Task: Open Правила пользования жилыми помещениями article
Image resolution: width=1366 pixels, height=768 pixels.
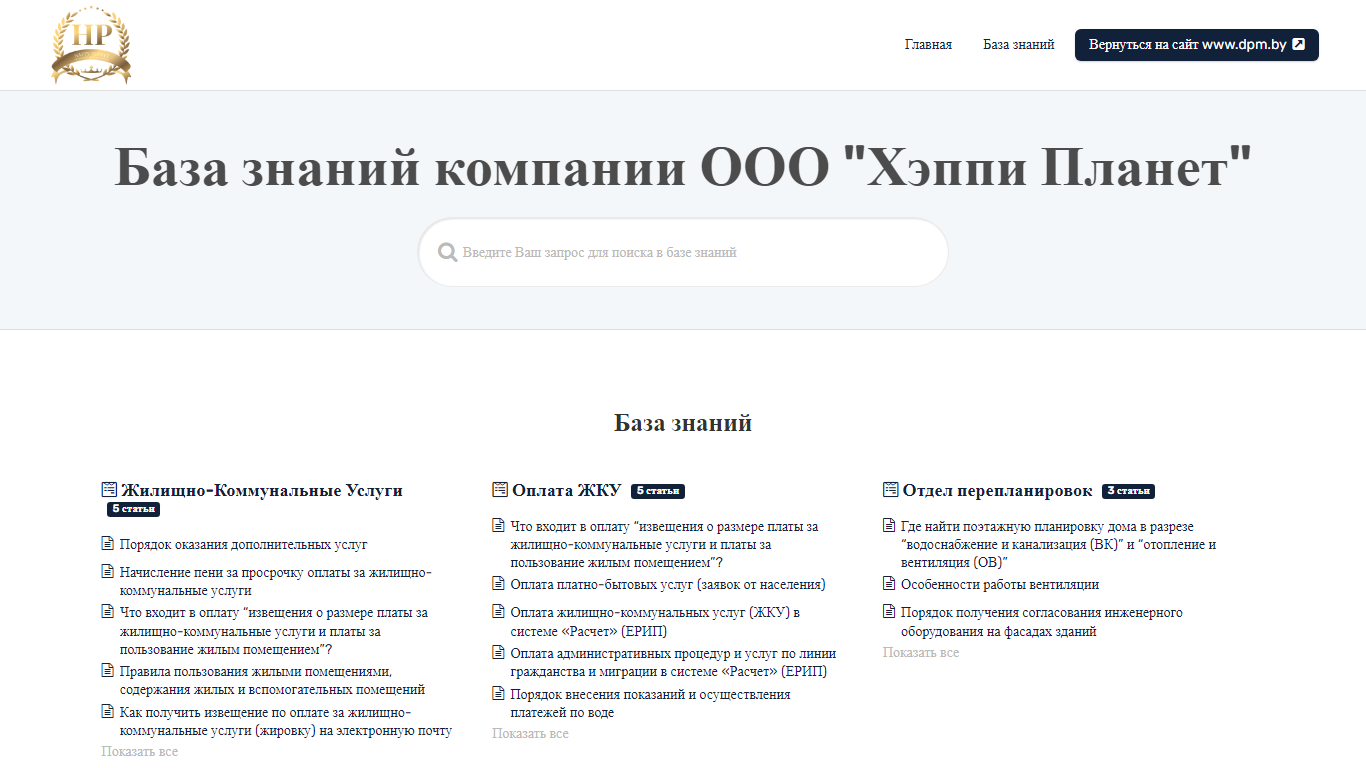Action: pyautogui.click(x=272, y=680)
